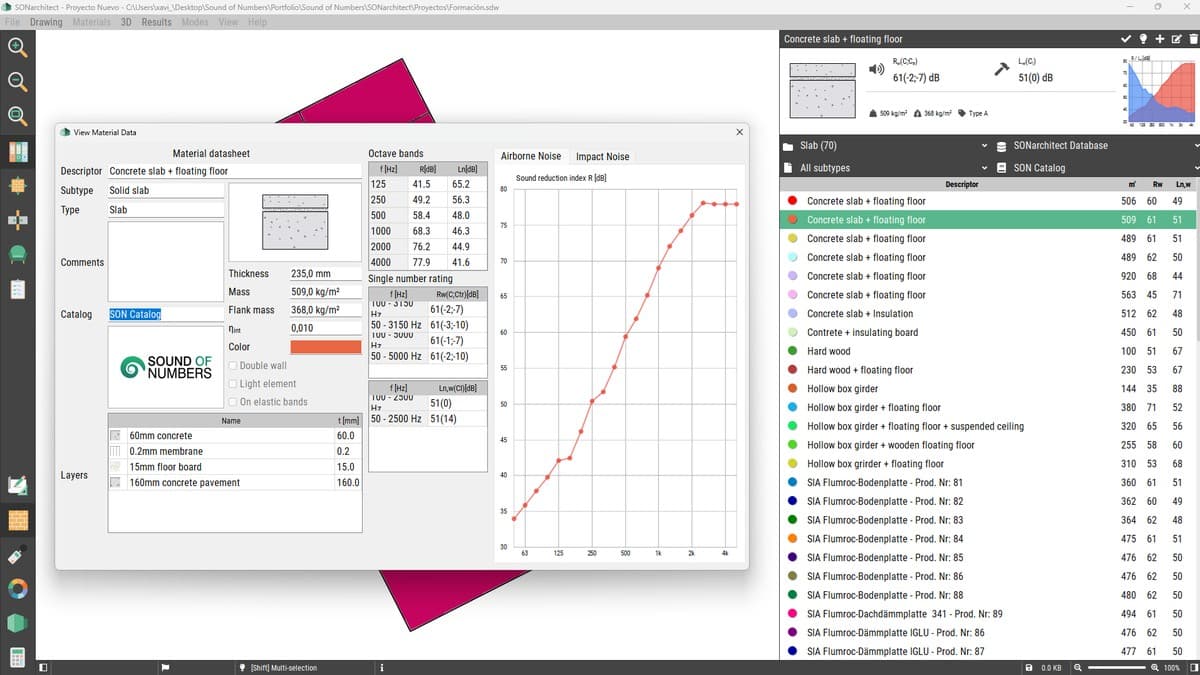
Task: Open the calculator icon in sidebar
Action: pyautogui.click(x=17, y=657)
